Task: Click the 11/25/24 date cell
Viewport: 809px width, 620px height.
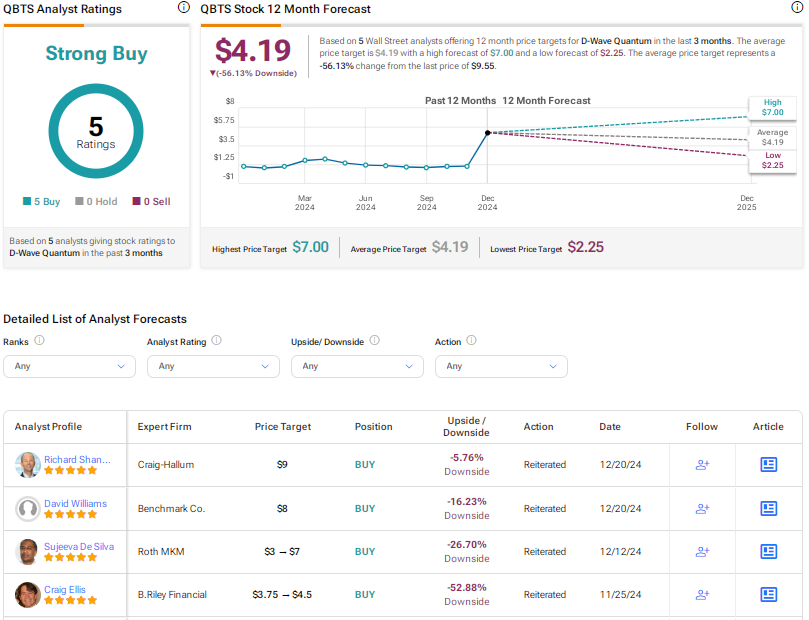Action: (620, 594)
